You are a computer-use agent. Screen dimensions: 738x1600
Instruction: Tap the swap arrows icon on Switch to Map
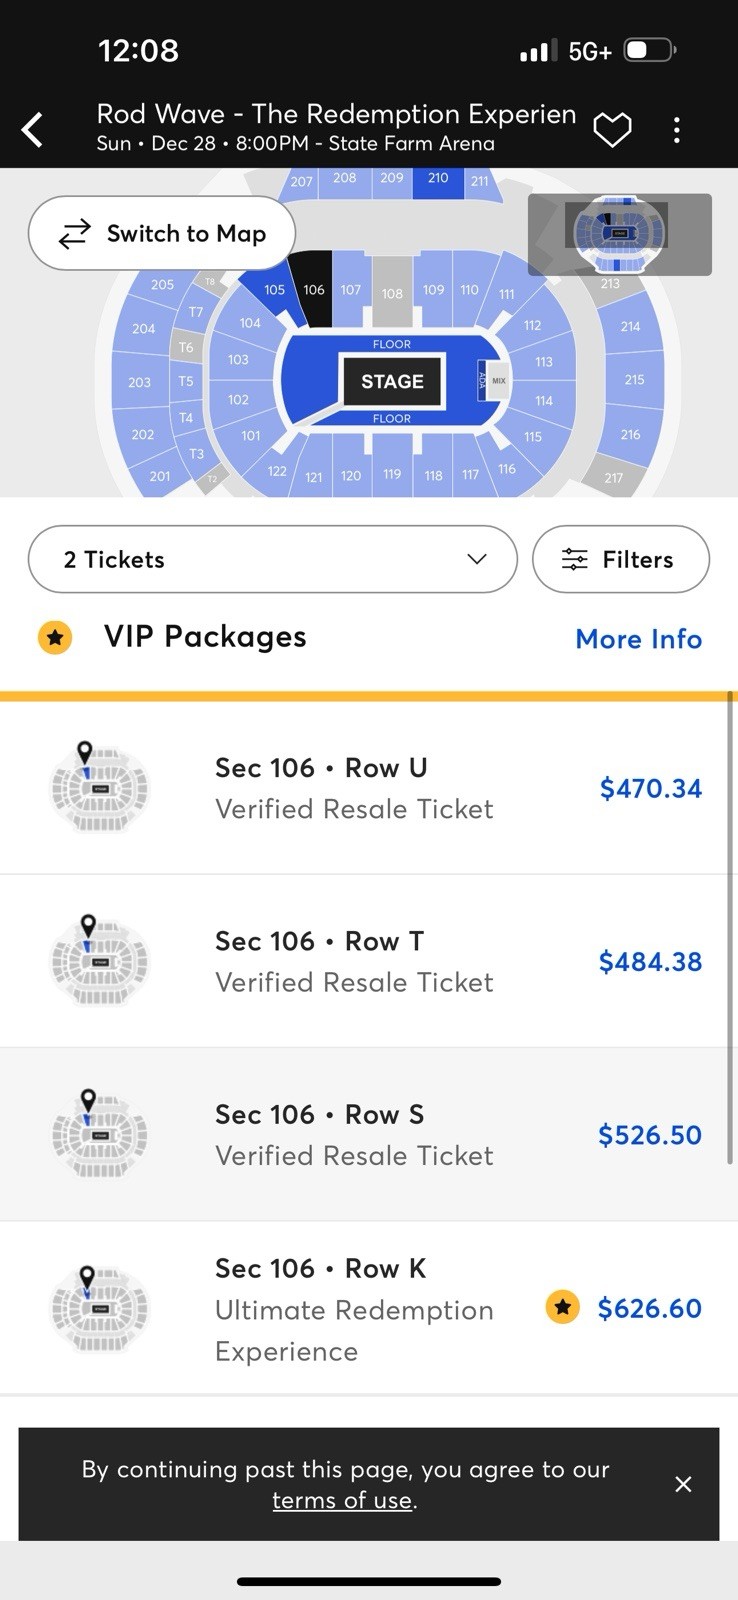[74, 233]
